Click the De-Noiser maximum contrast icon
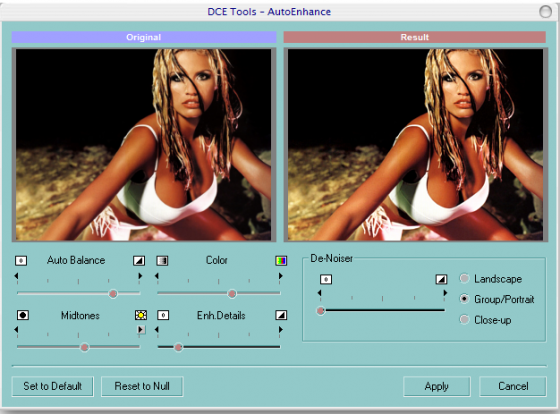 (x=441, y=279)
